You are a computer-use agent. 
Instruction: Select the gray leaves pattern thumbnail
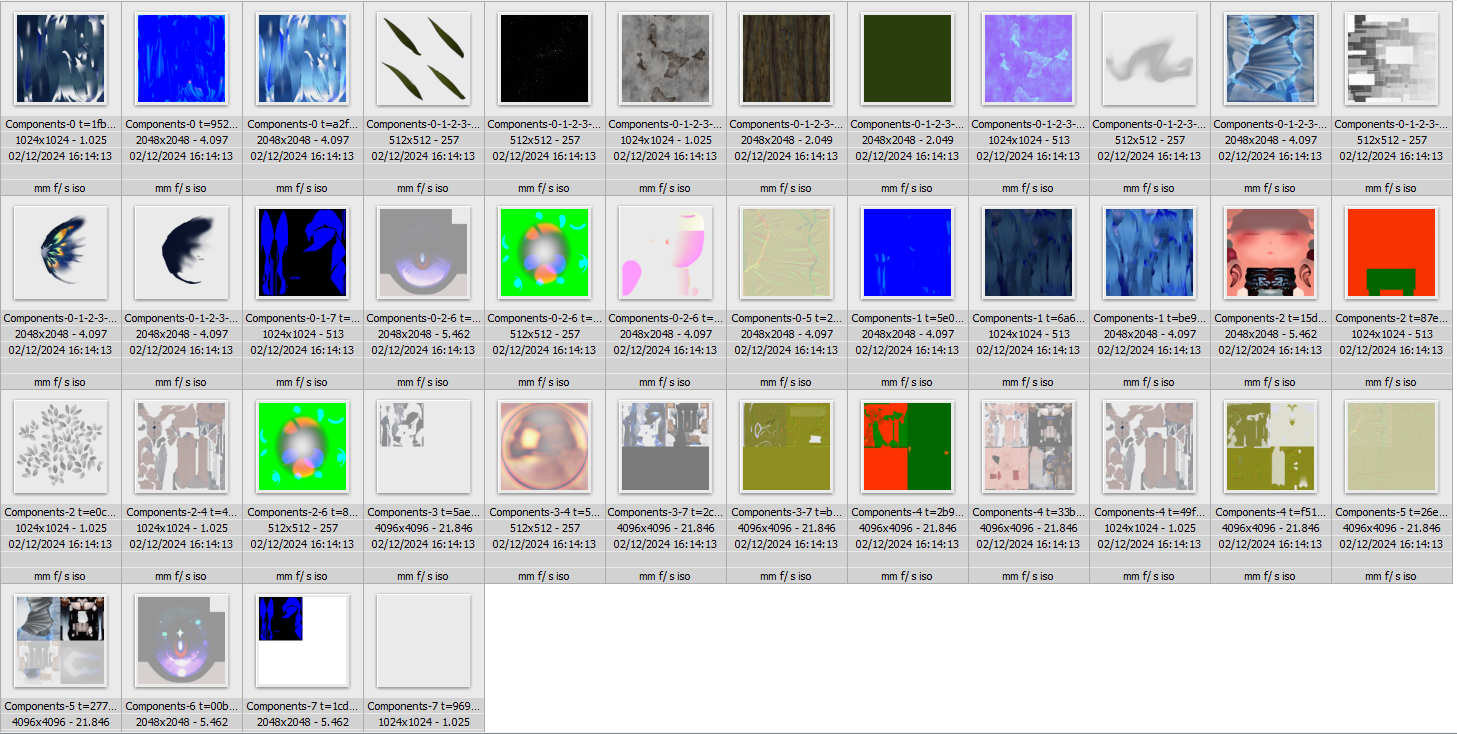point(60,446)
